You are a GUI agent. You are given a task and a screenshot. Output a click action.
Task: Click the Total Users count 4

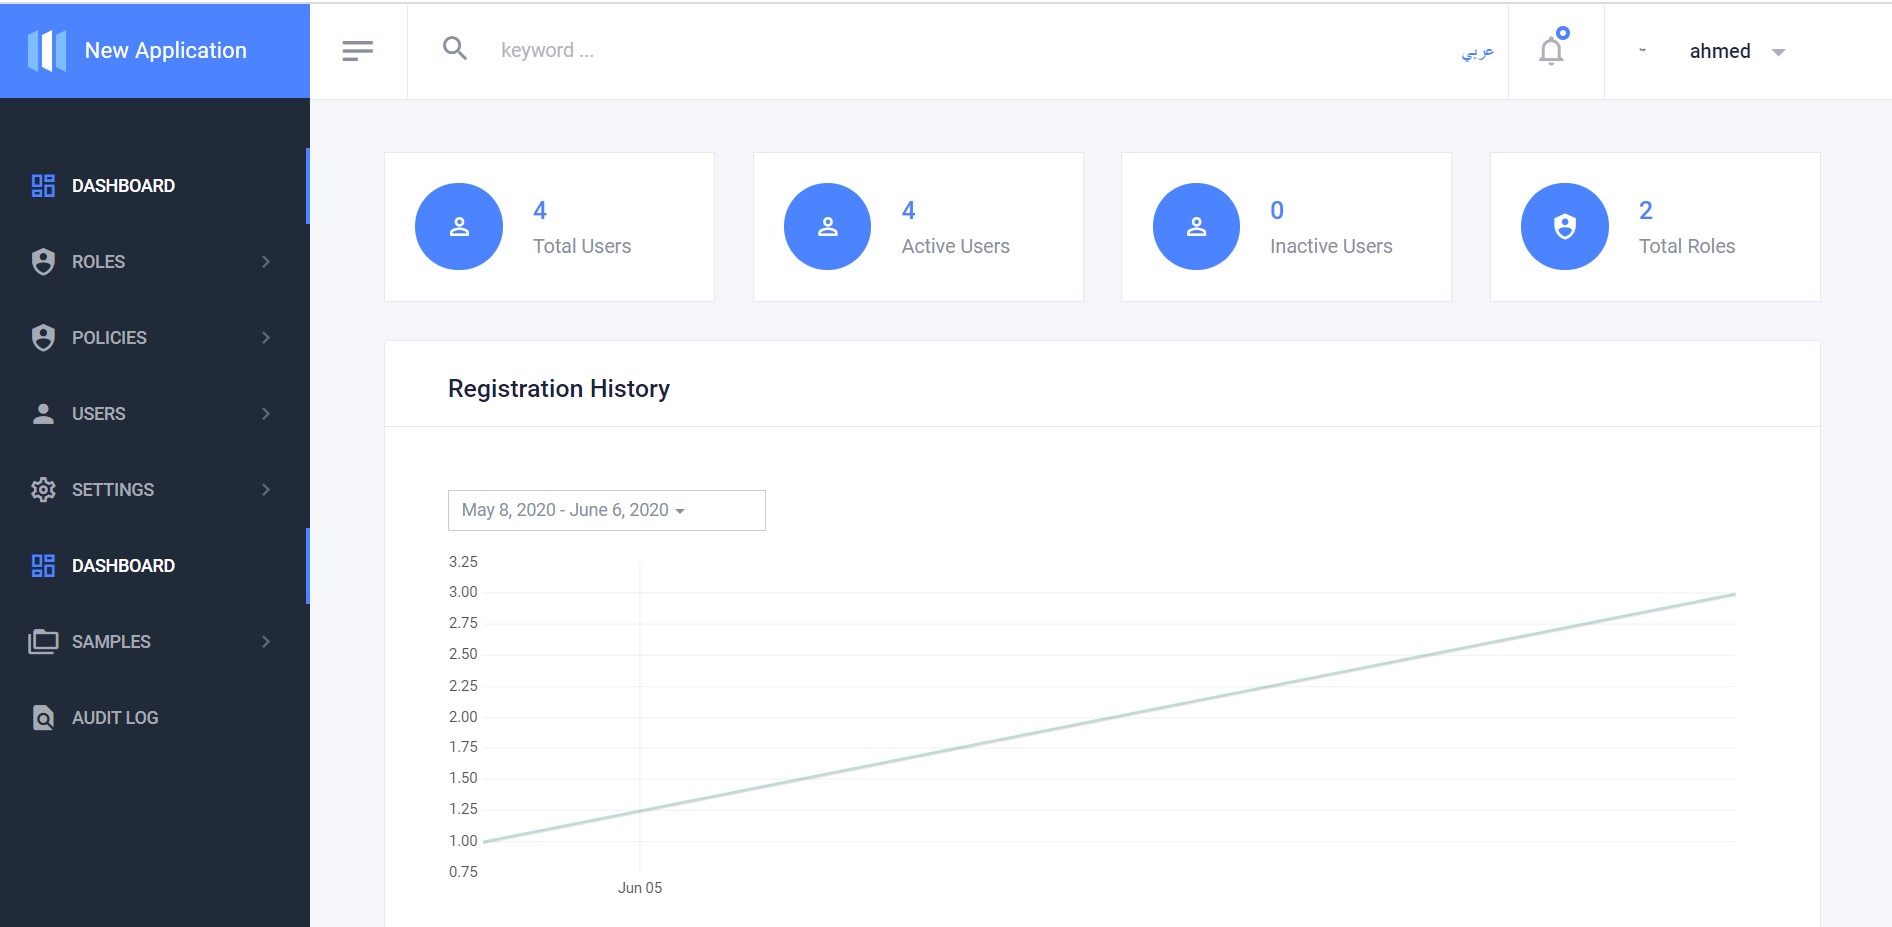tap(540, 210)
